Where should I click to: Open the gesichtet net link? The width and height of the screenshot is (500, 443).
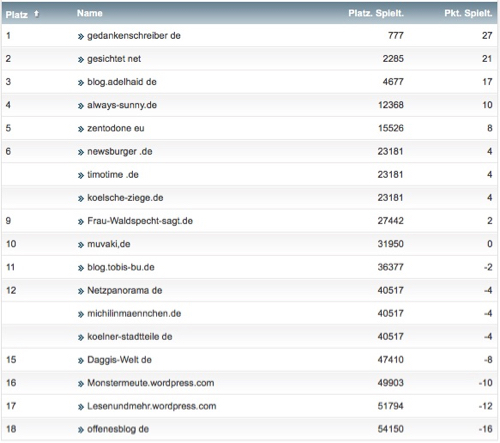(114, 59)
